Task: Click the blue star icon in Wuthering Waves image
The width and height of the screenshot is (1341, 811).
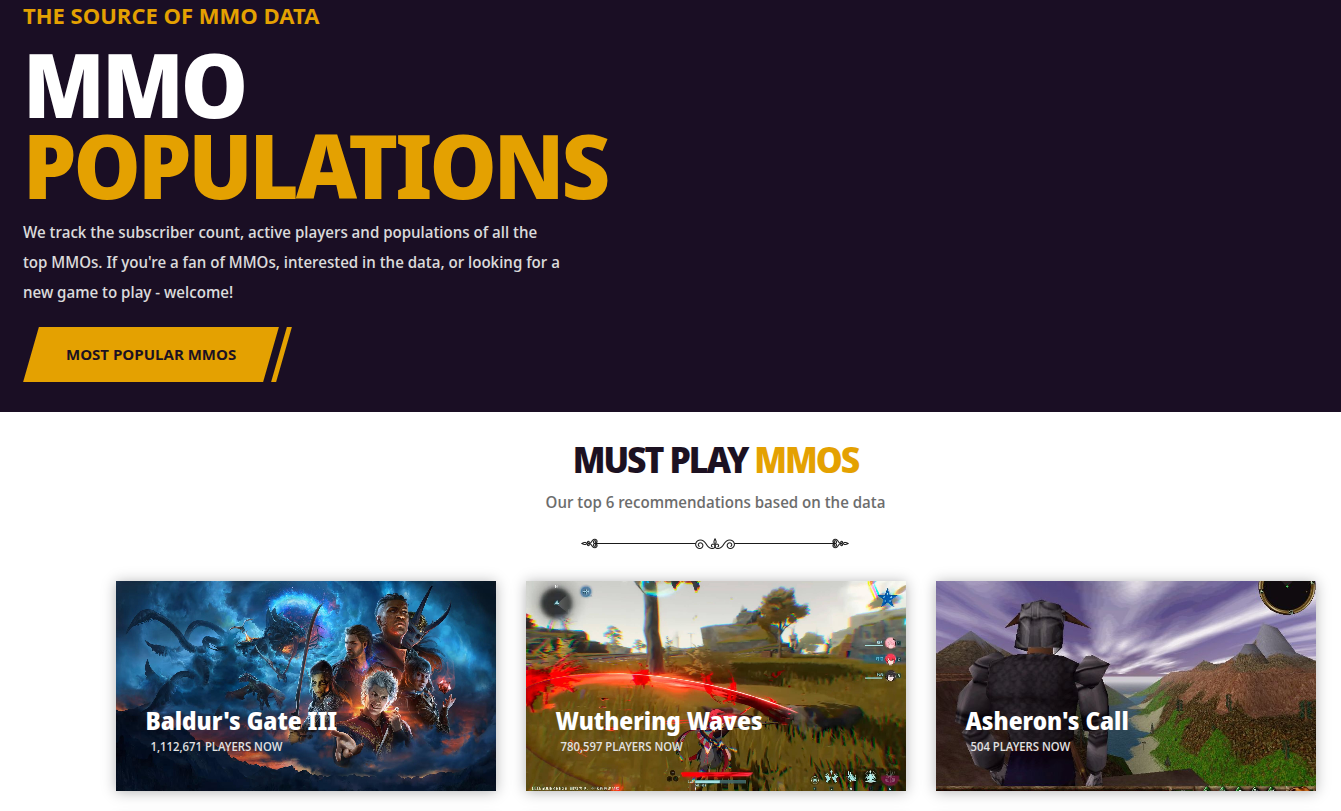Action: click(x=887, y=598)
